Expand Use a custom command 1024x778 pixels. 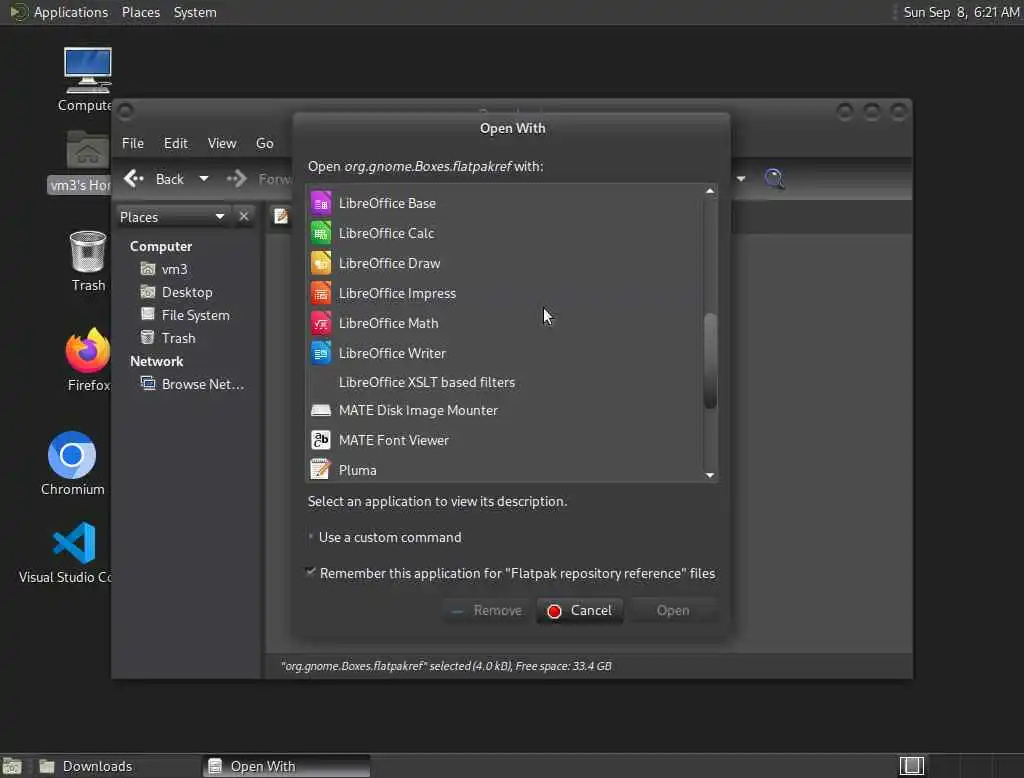[311, 537]
